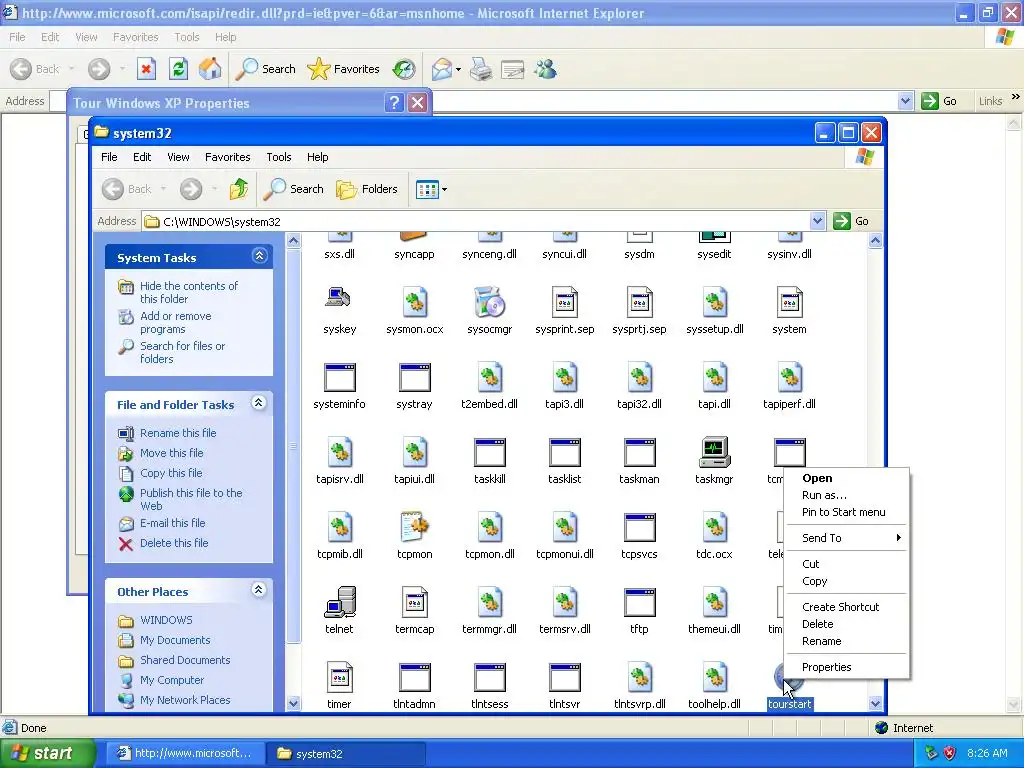Click red security shield tray icon
The image size is (1024, 768).
pos(950,753)
